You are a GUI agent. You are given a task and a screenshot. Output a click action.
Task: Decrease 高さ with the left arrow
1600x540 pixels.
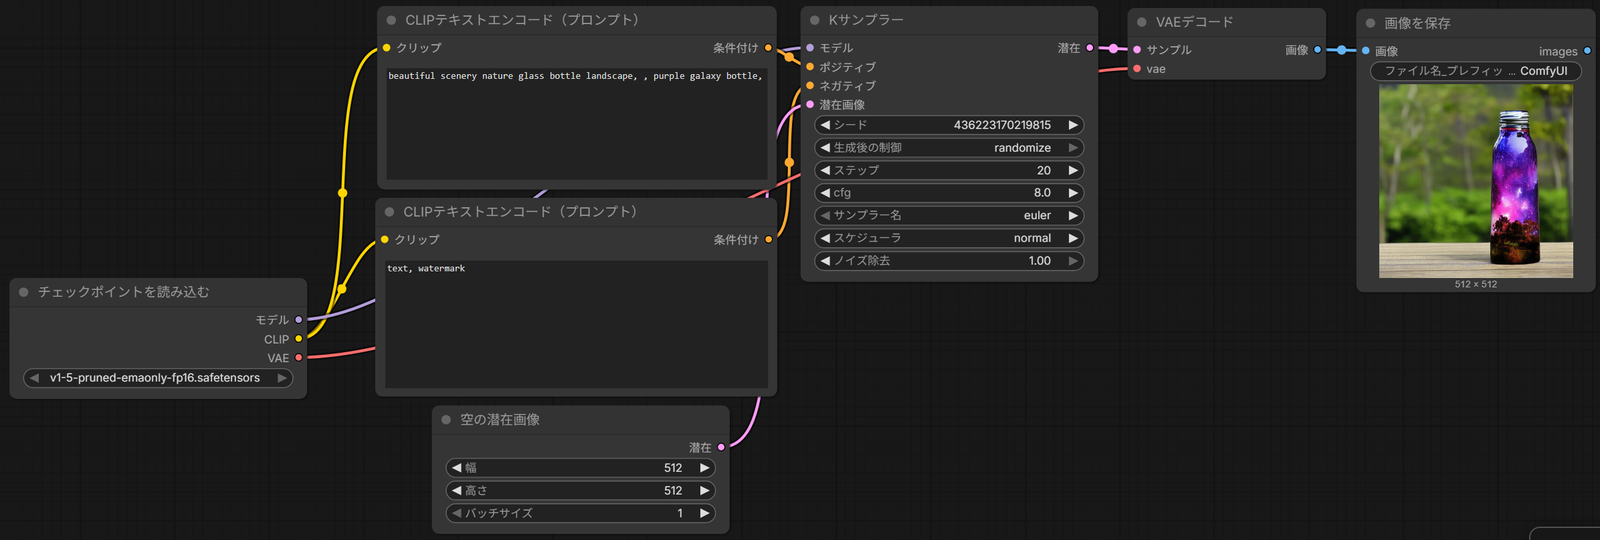(x=456, y=490)
